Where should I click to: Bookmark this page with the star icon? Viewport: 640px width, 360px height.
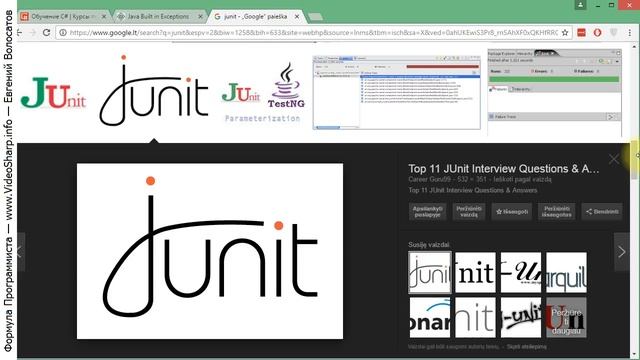564,33
